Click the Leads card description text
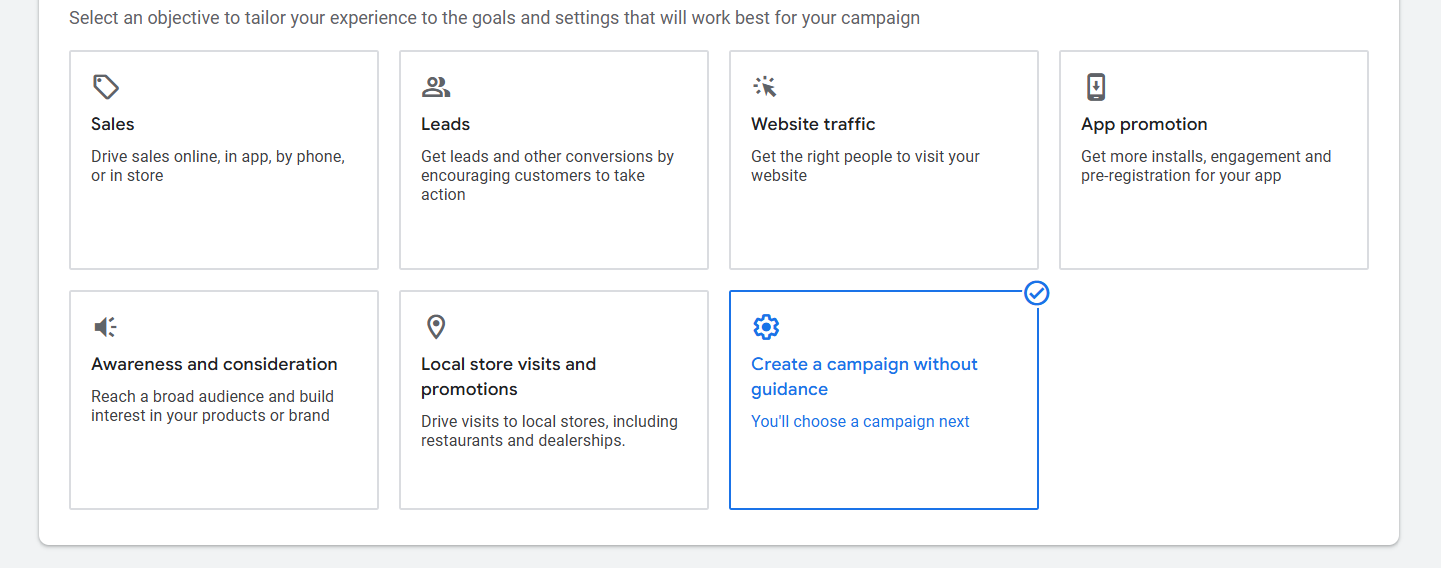This screenshot has height=568, width=1441. 547,175
